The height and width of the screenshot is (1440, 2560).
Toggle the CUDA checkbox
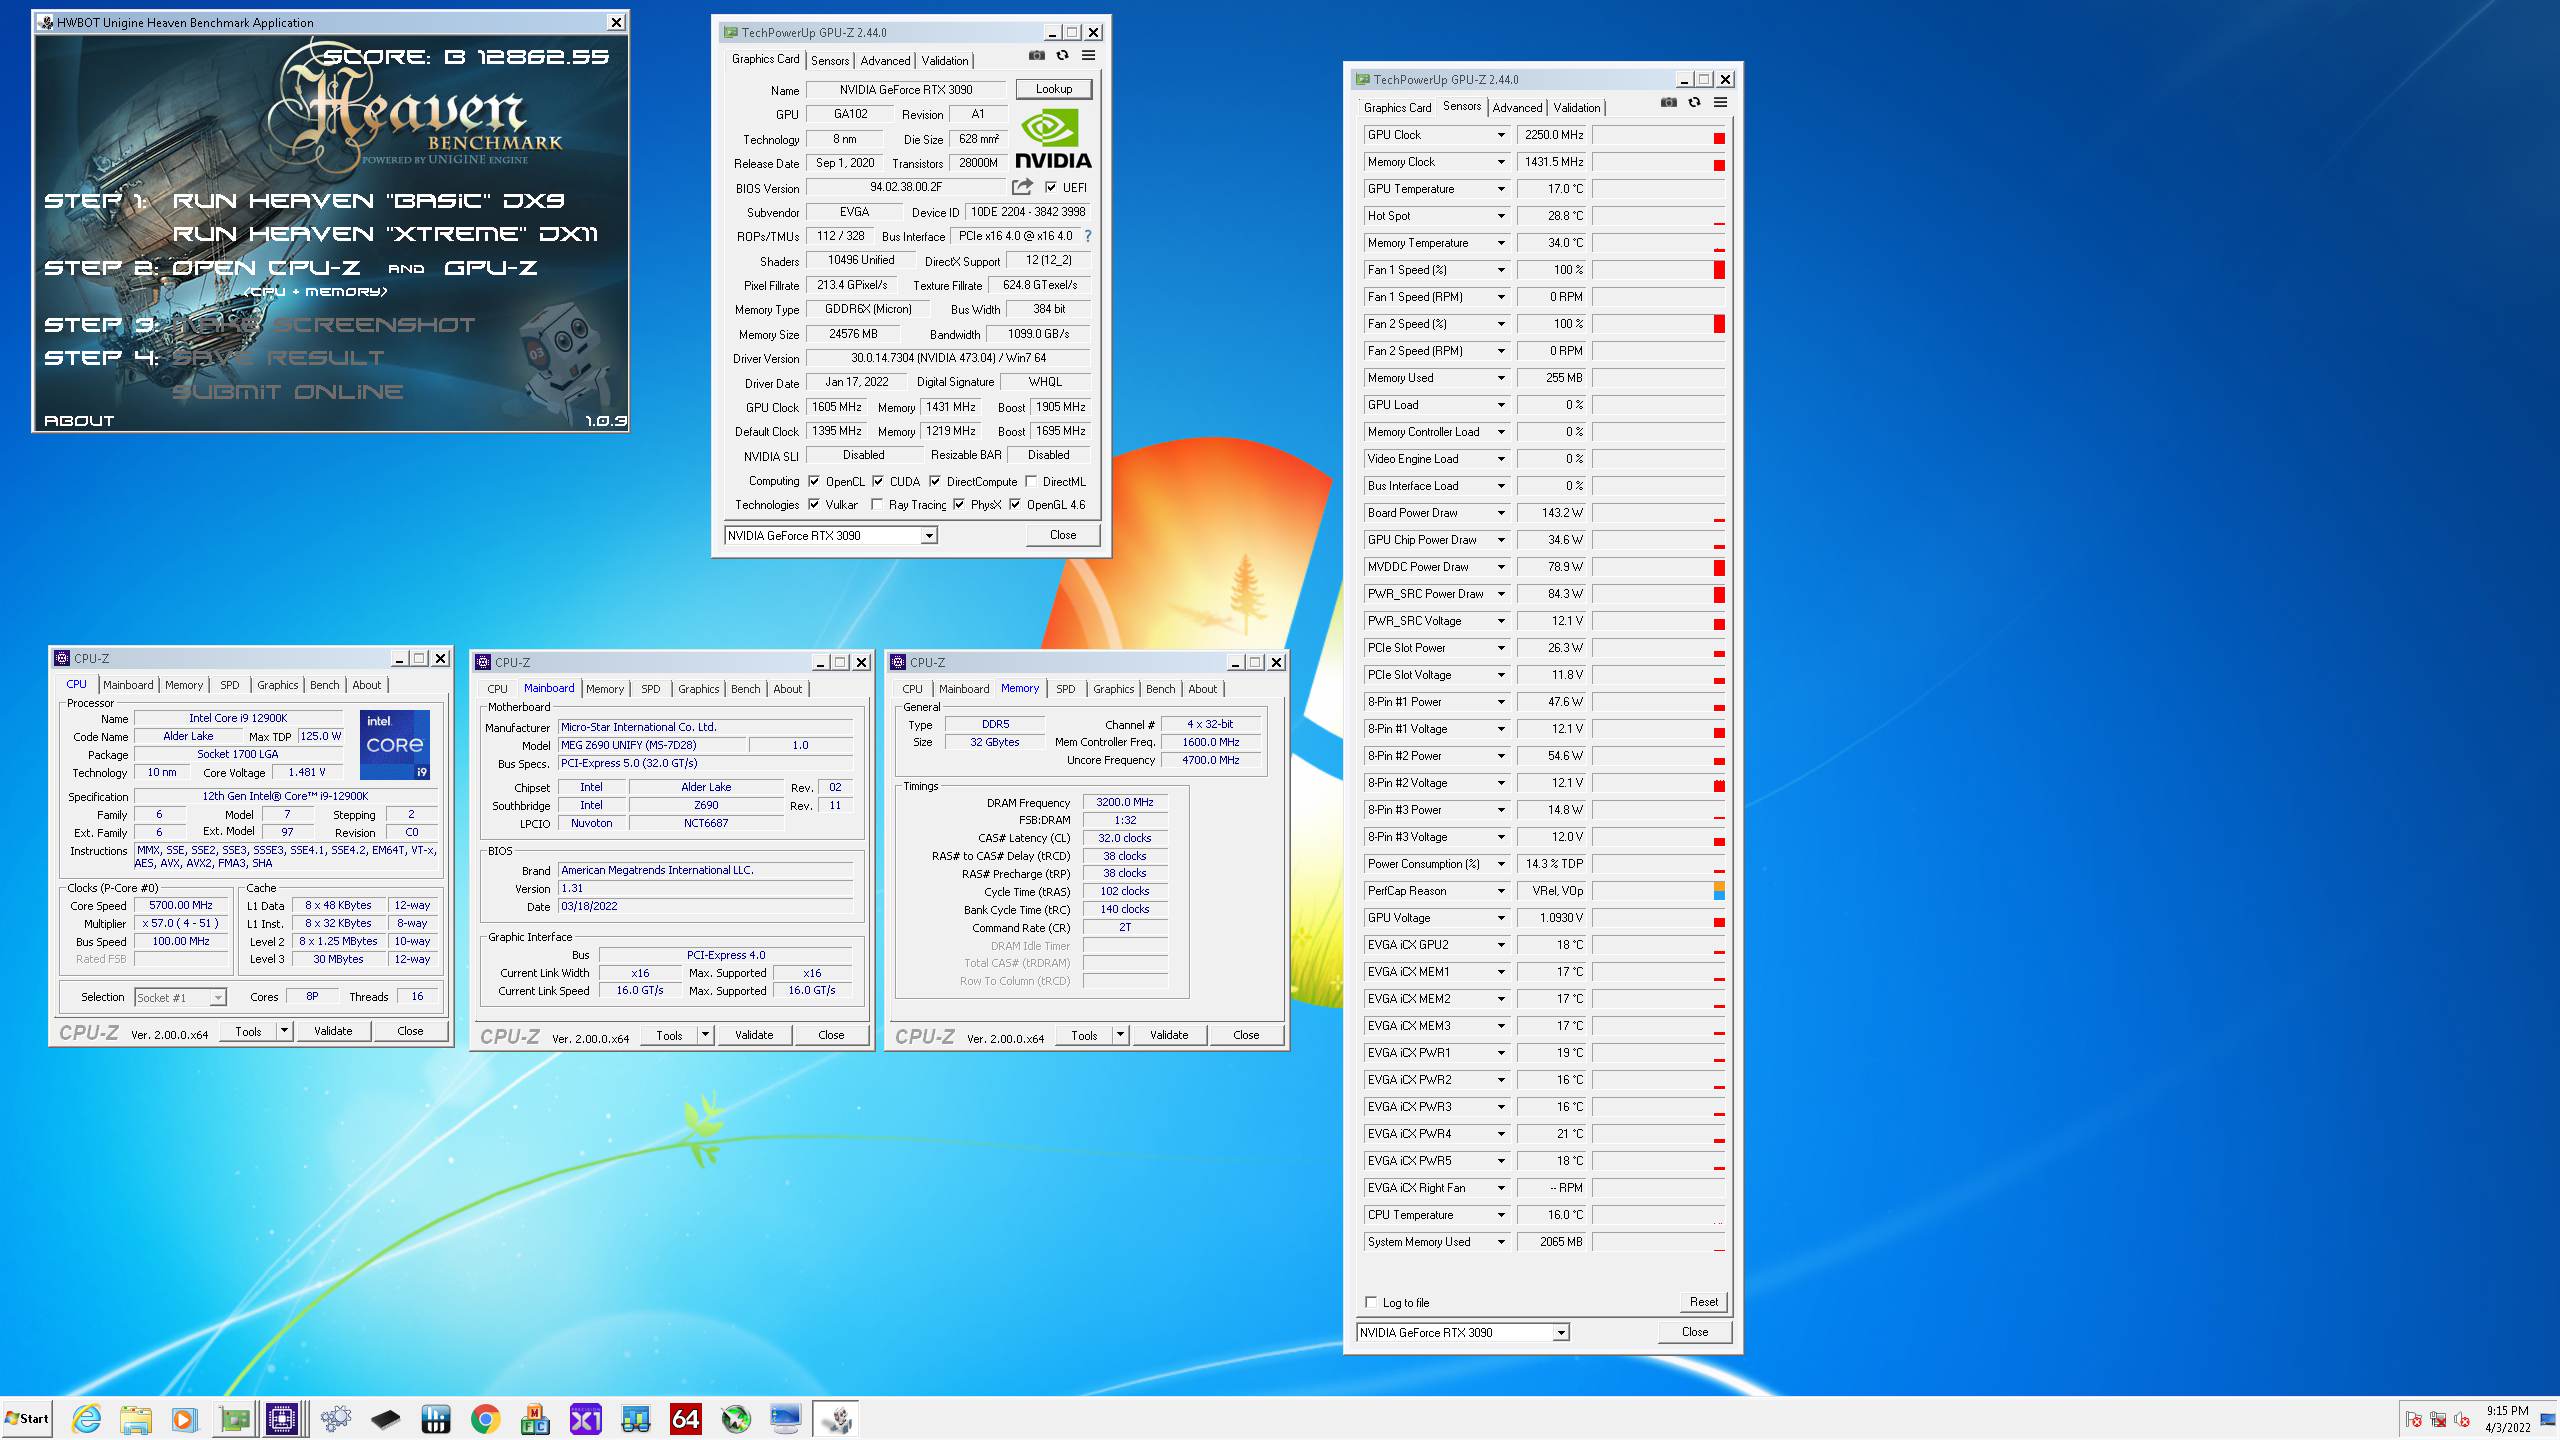coord(878,481)
